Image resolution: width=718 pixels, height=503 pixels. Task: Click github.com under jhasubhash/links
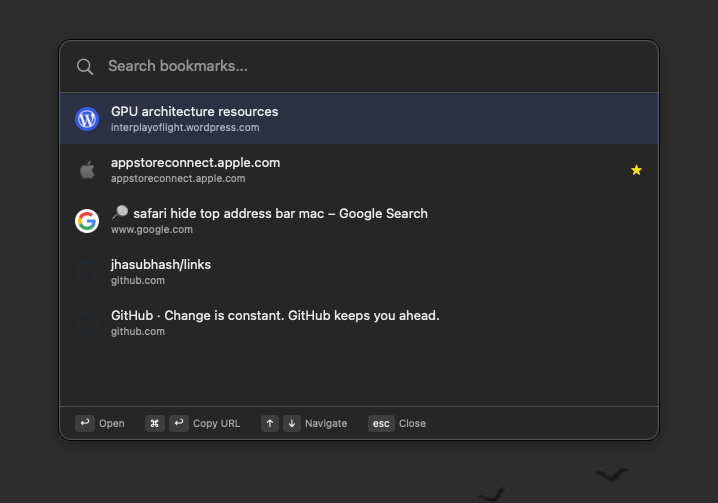(x=138, y=280)
